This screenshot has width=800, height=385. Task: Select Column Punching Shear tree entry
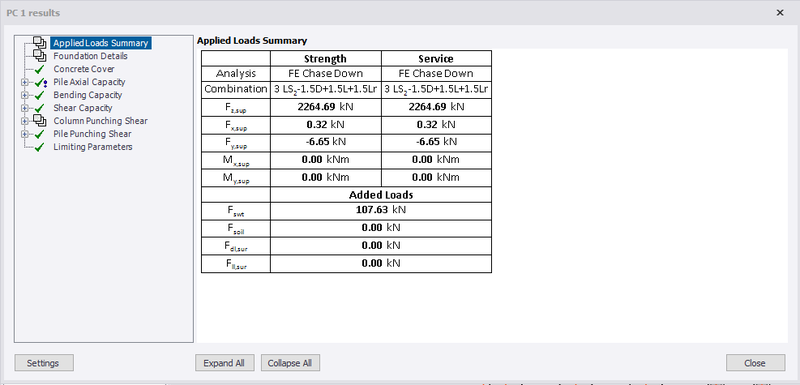101,121
